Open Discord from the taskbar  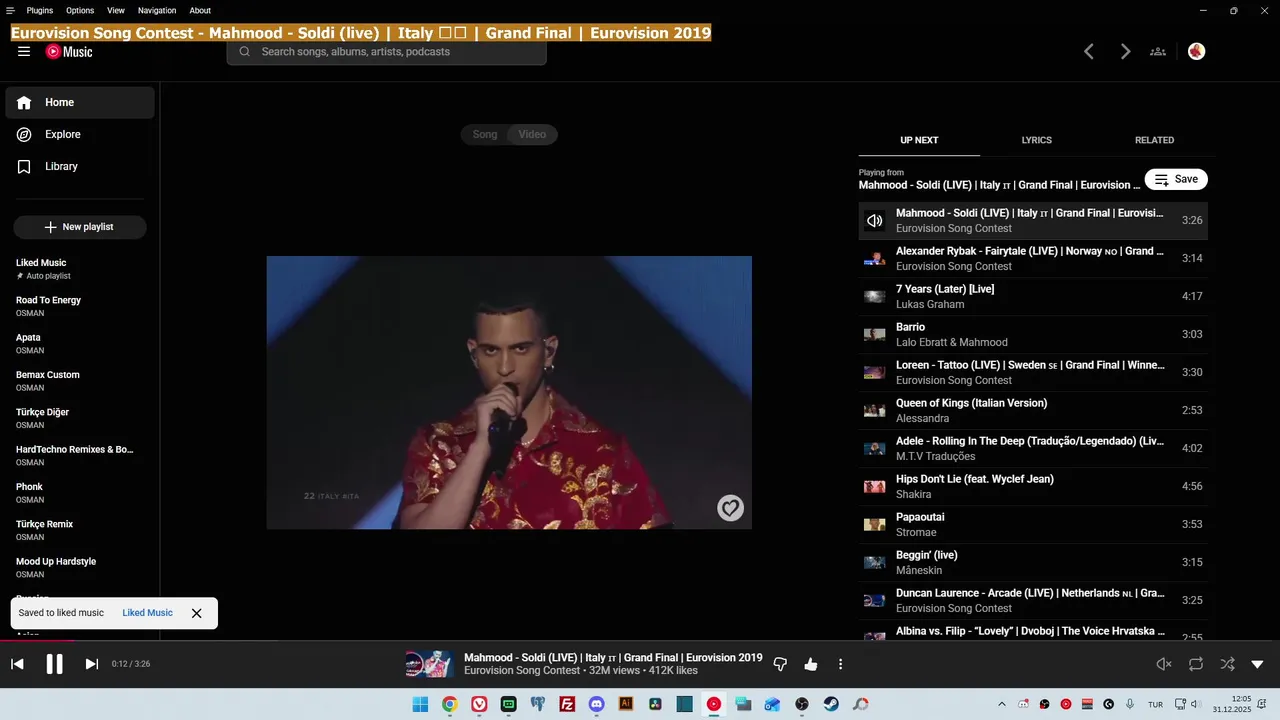coord(596,704)
